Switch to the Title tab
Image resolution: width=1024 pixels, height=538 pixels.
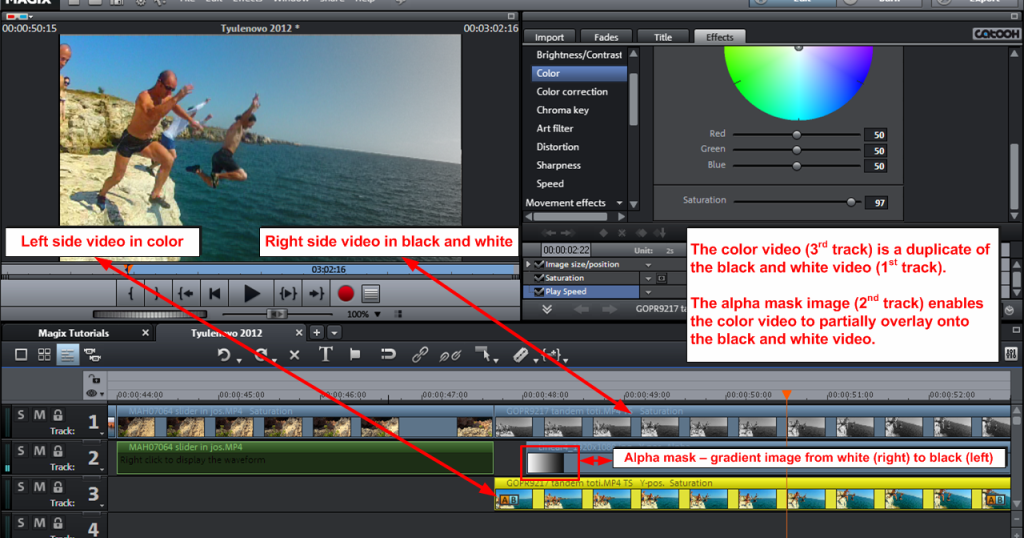663,37
